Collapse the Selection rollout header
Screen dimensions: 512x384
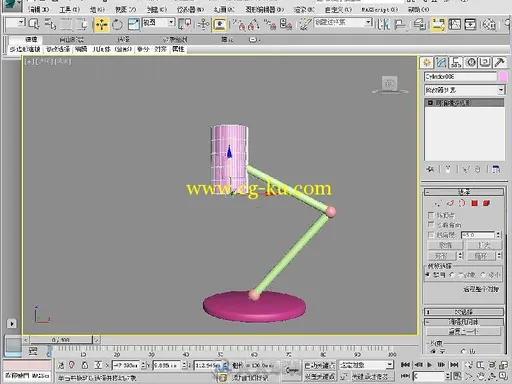click(464, 192)
